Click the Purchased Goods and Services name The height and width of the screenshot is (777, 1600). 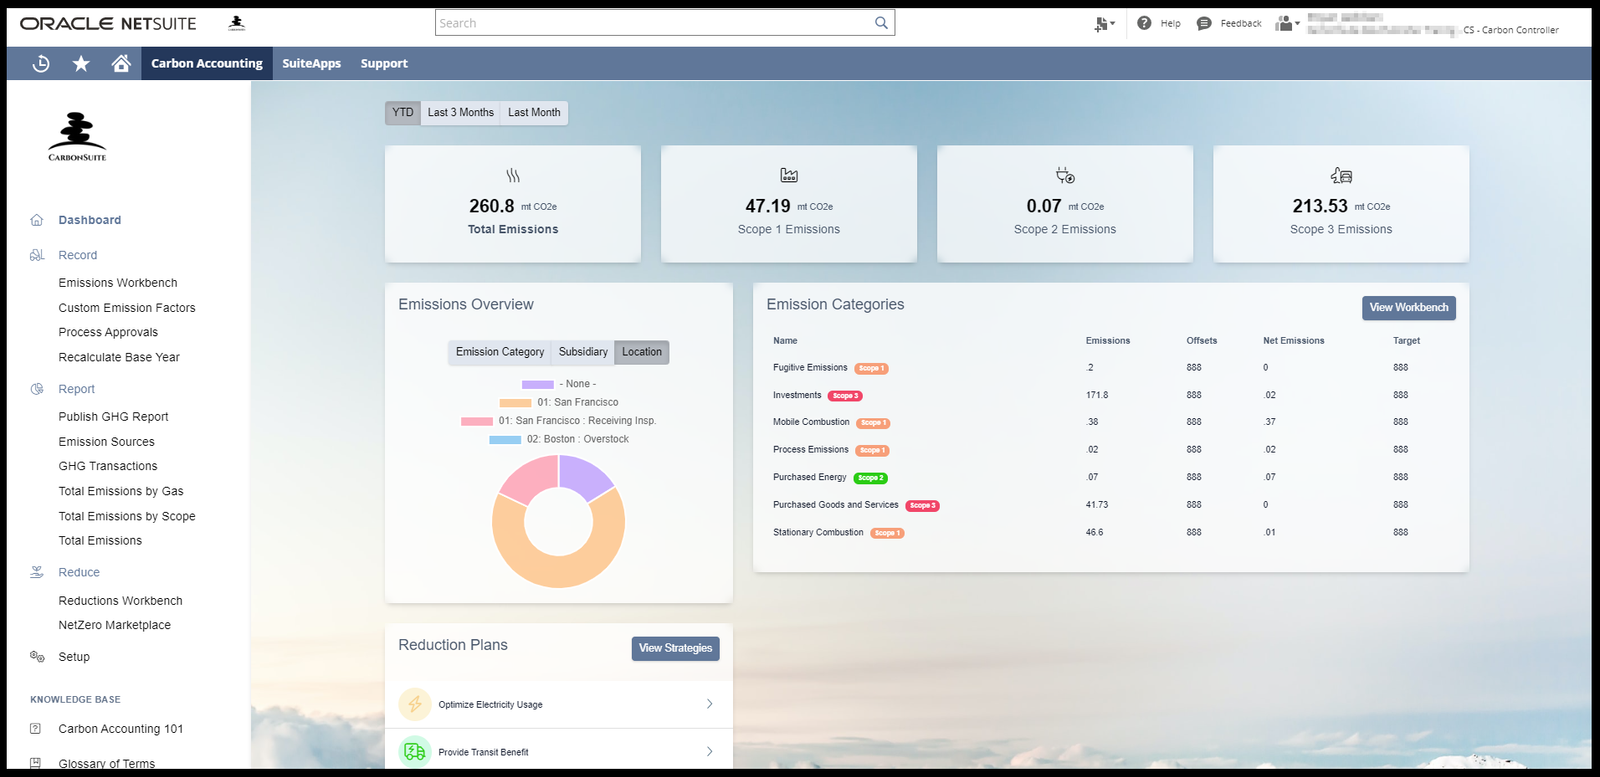[836, 505]
